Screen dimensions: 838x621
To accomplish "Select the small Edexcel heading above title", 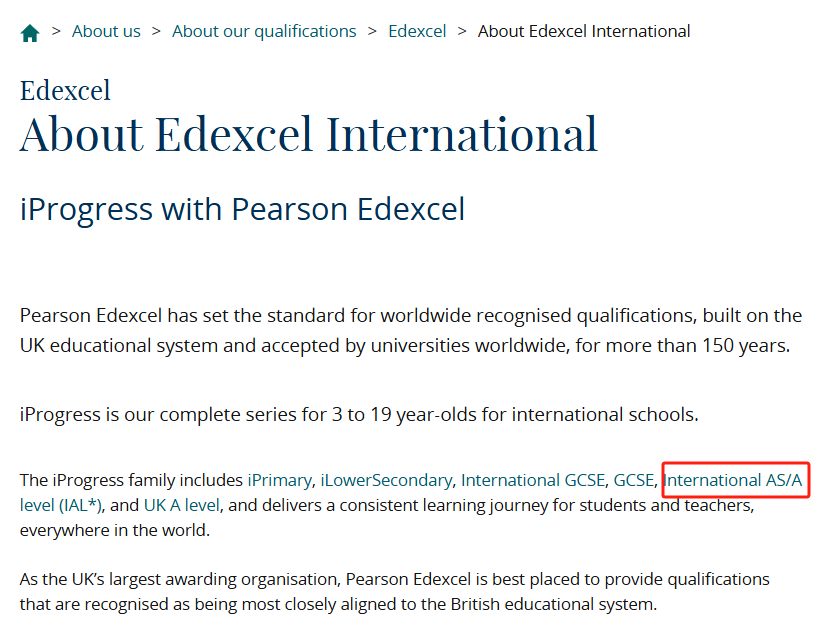I will point(65,90).
